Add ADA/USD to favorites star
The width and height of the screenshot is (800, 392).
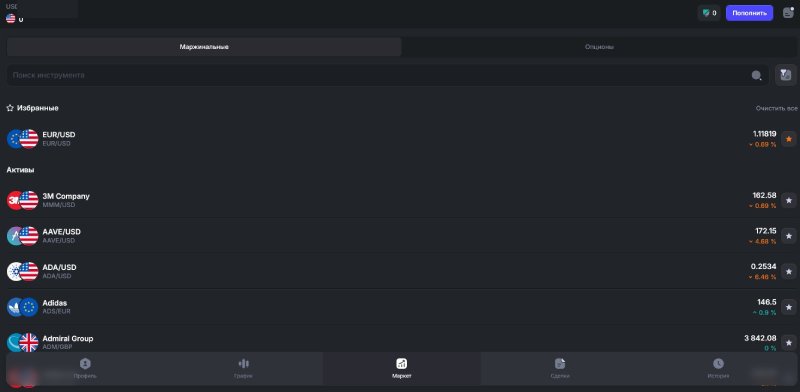click(789, 272)
